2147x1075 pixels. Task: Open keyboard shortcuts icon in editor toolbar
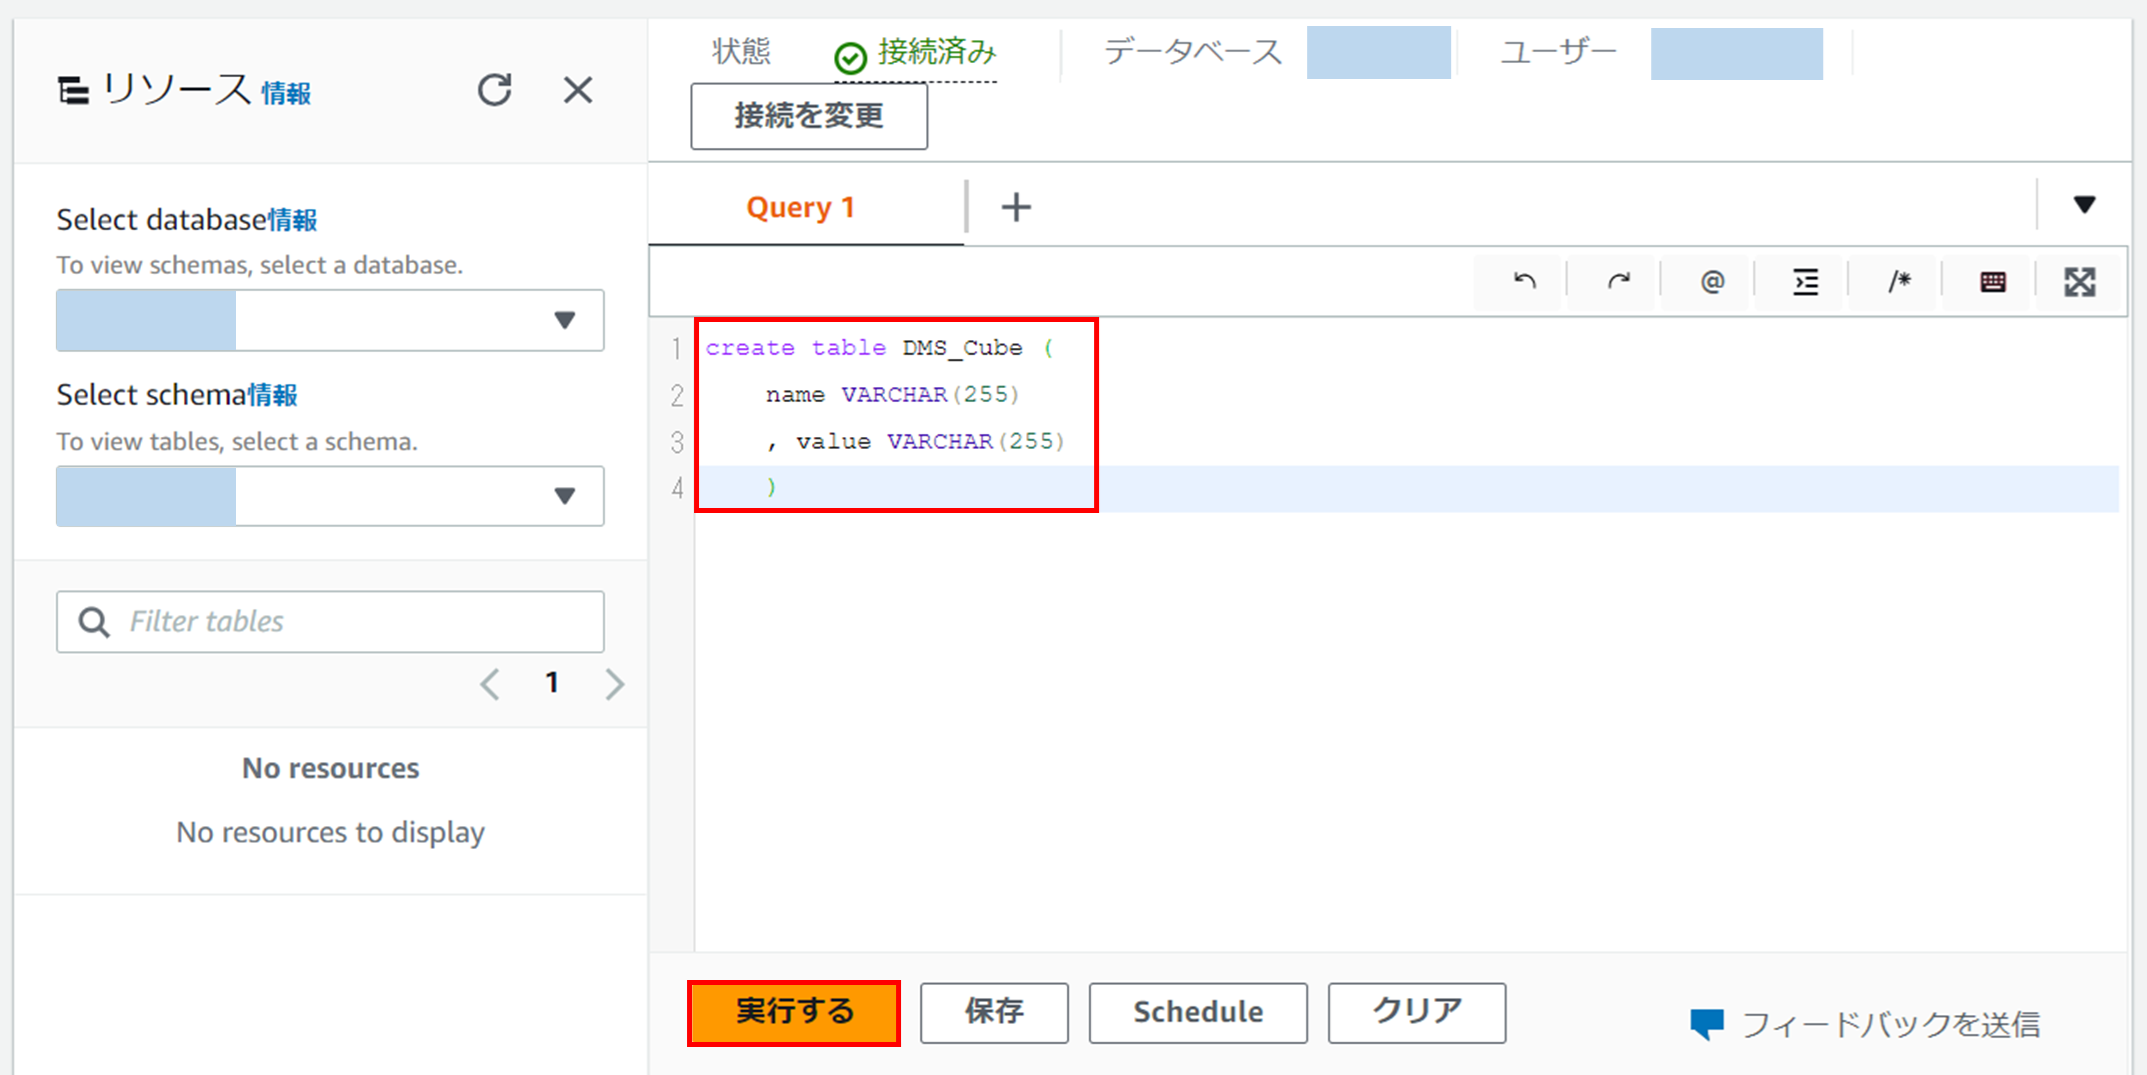(x=1993, y=282)
